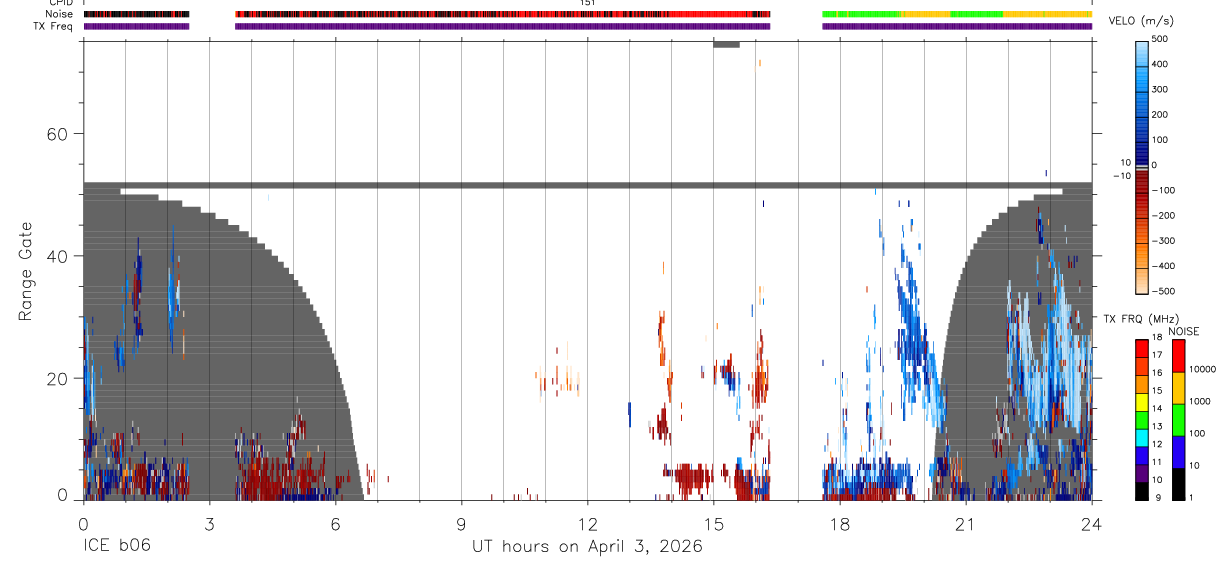Click the yellow-orange NOISE colorbar segment
This screenshot has height=567, width=1228.
coord(1179,388)
